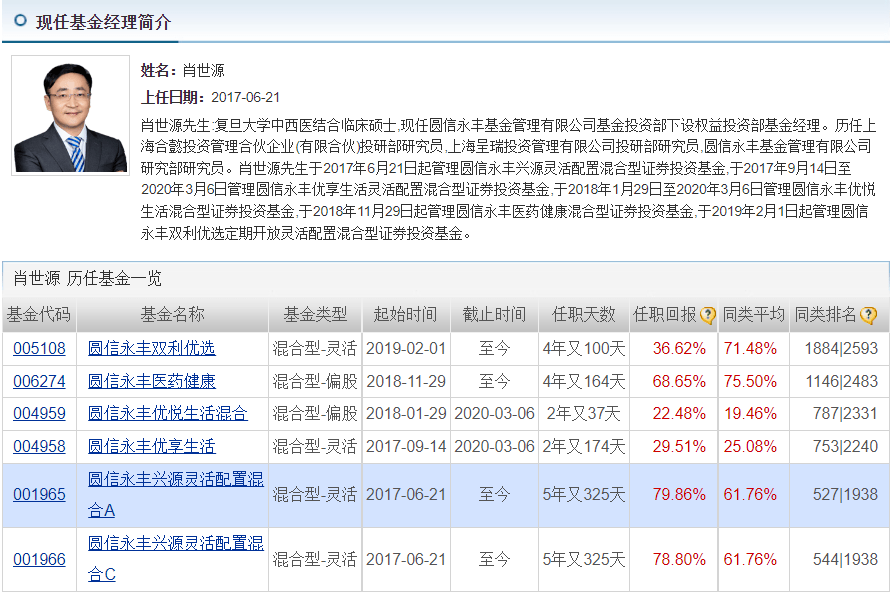
Task: Click the start date 2018-11-29
Action: (406, 381)
